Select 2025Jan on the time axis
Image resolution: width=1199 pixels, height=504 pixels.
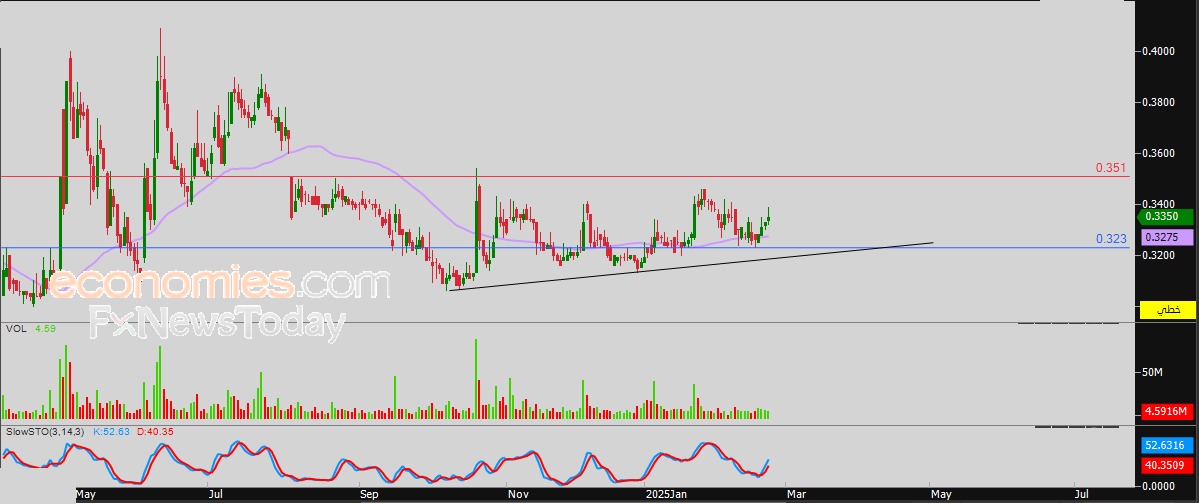pyautogui.click(x=665, y=494)
